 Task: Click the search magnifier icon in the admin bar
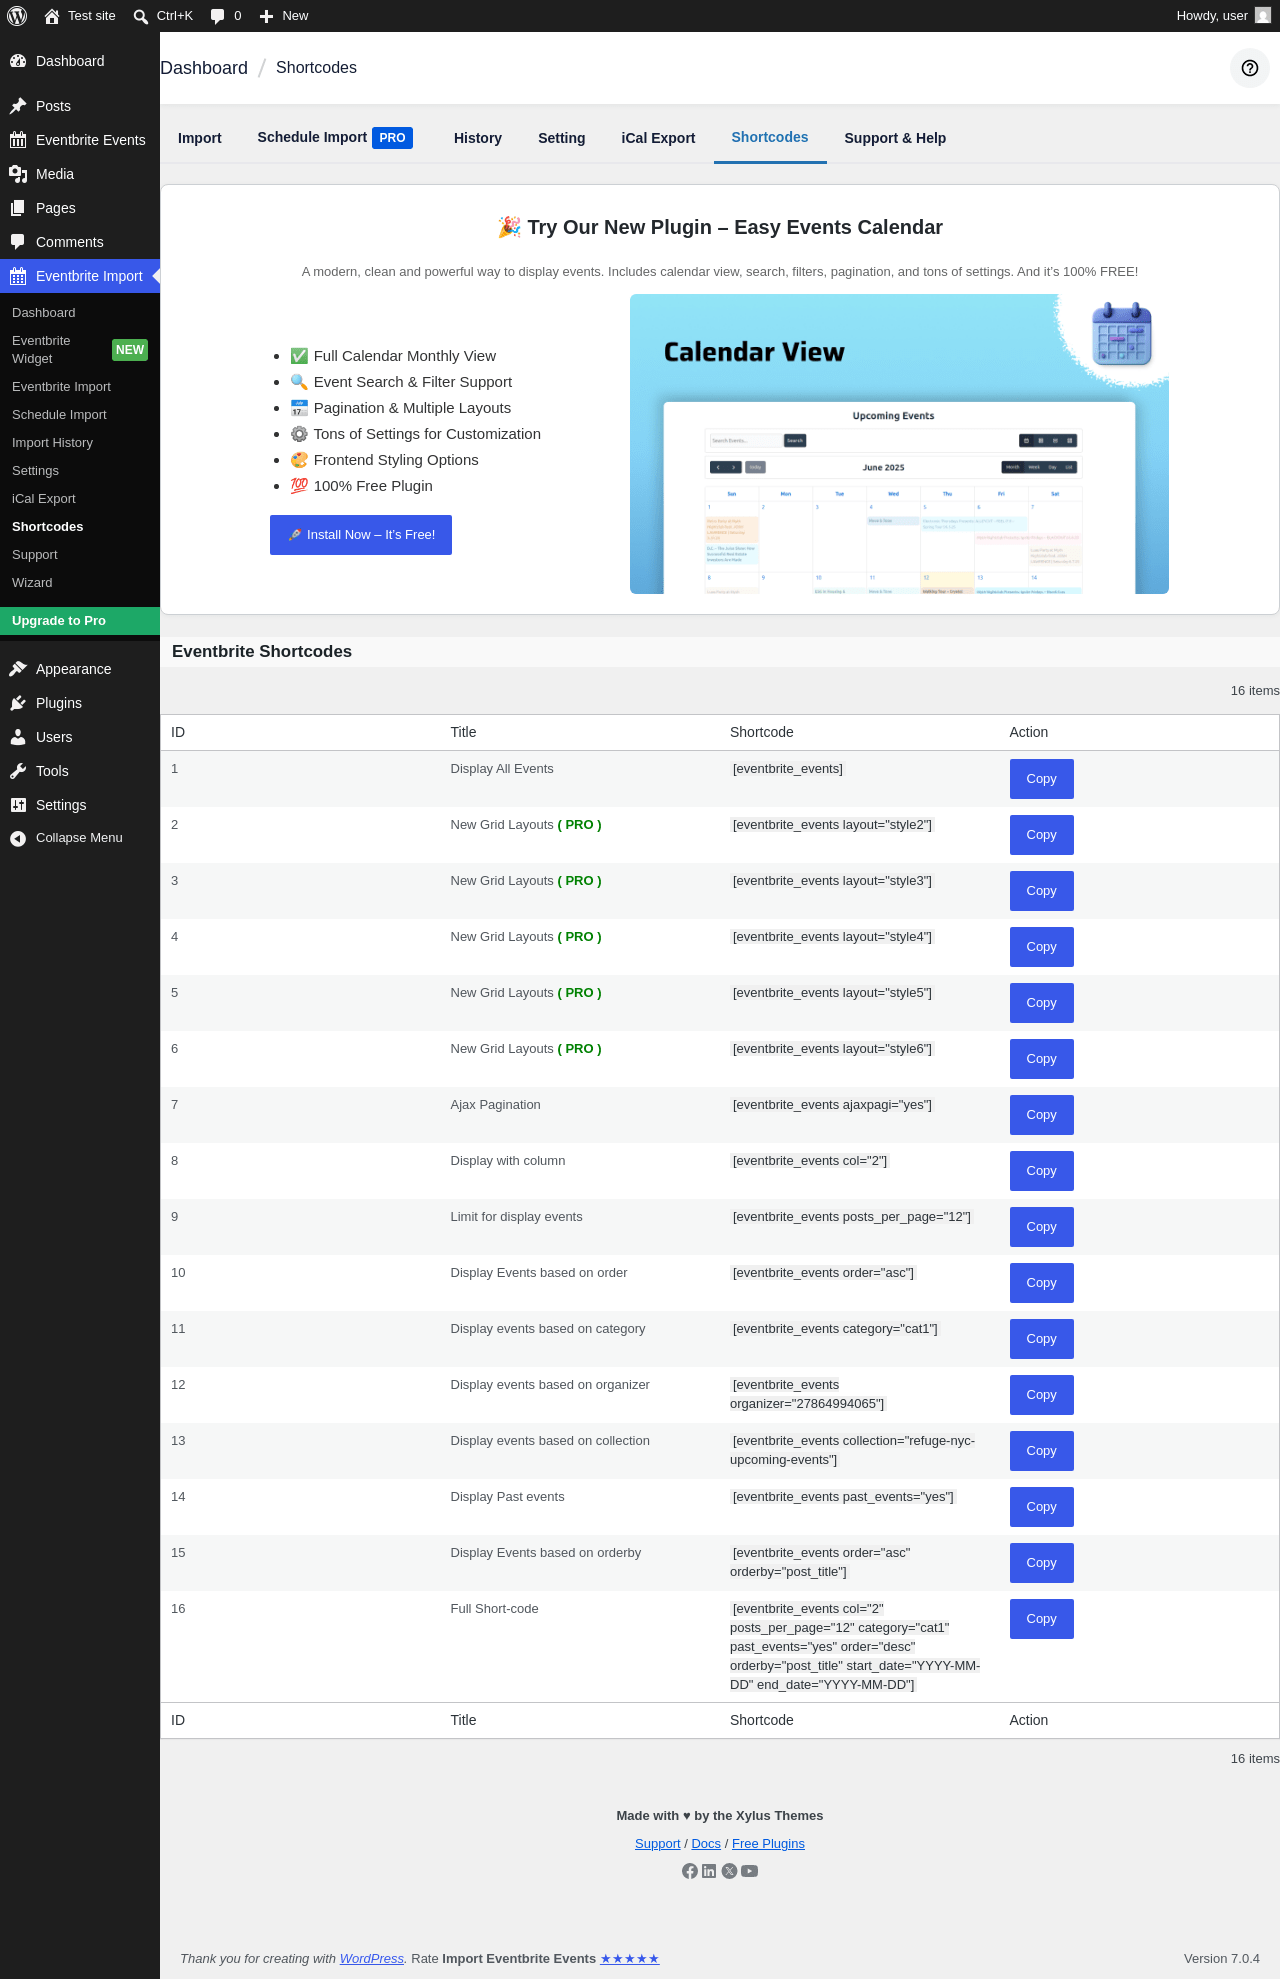141,16
